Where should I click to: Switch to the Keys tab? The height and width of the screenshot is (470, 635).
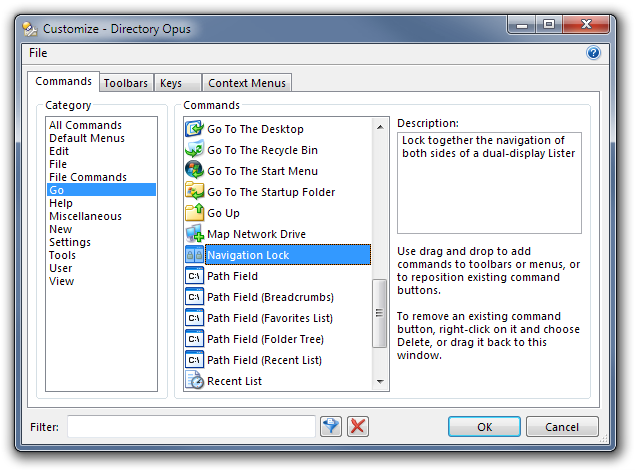point(171,83)
